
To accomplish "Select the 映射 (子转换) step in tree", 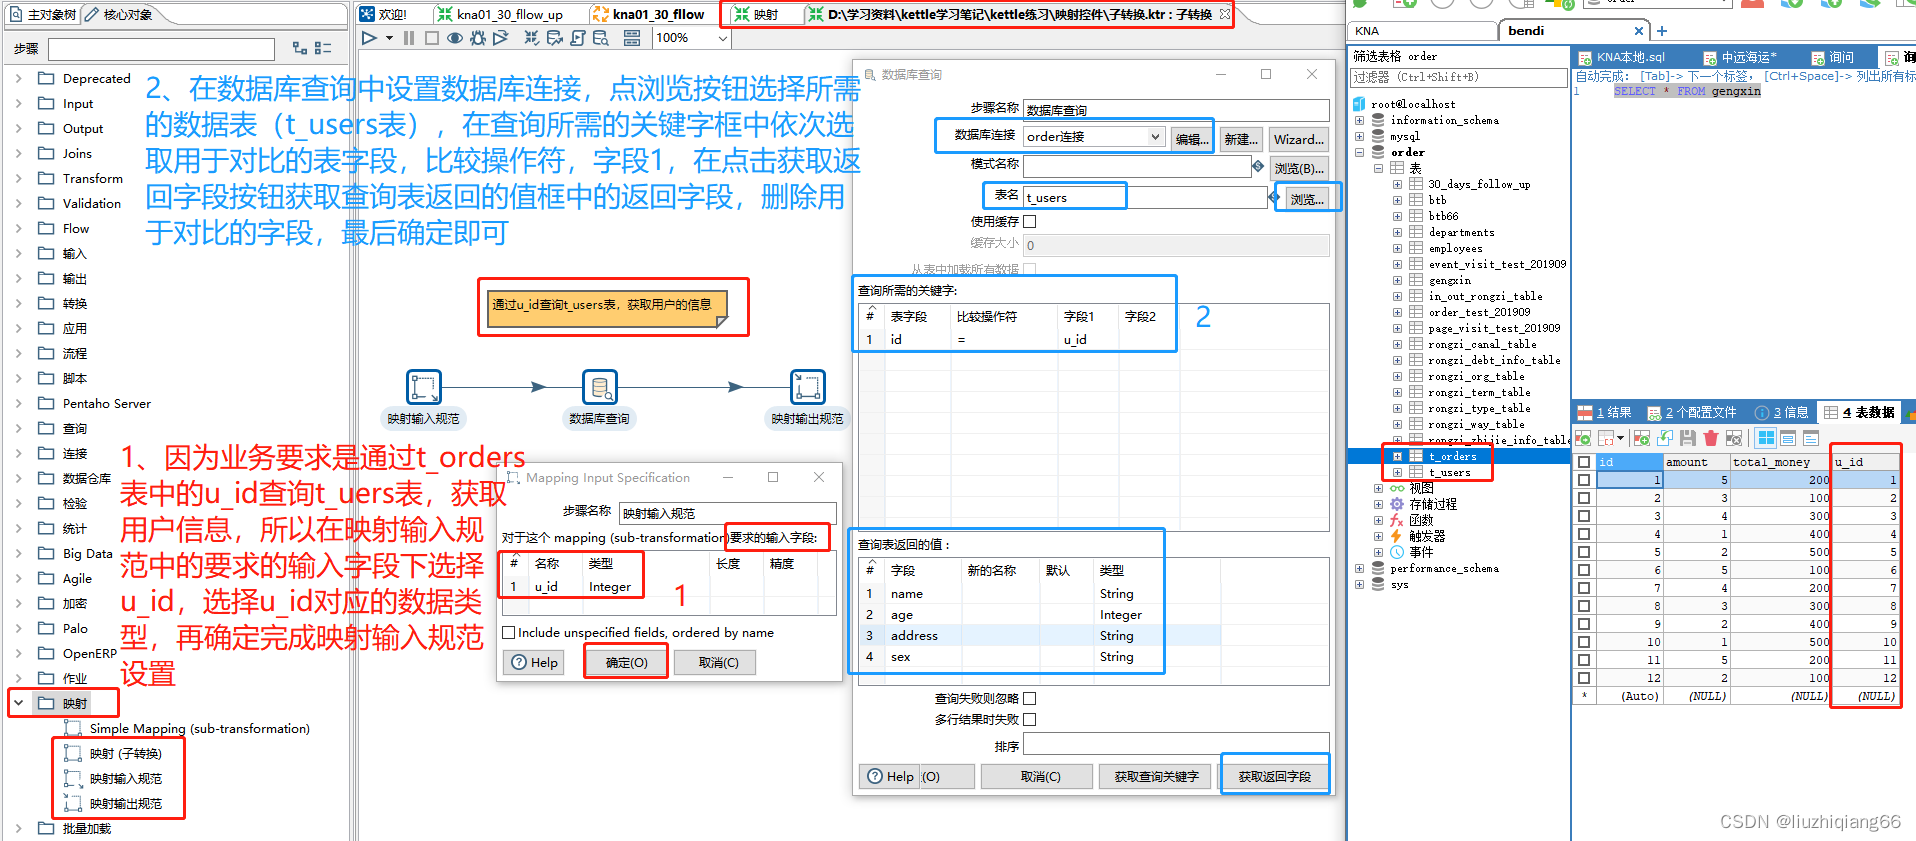I will tap(125, 753).
